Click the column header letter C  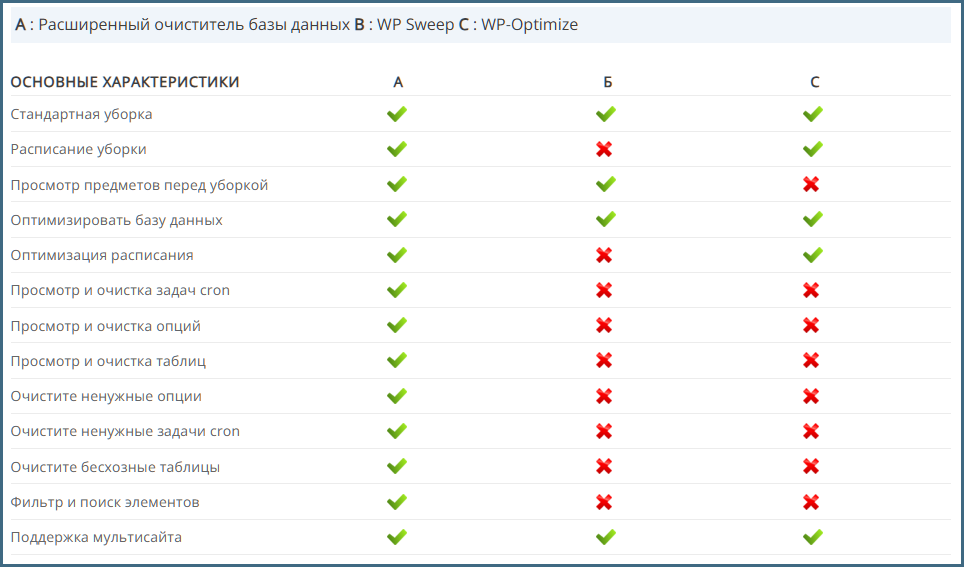click(x=815, y=82)
